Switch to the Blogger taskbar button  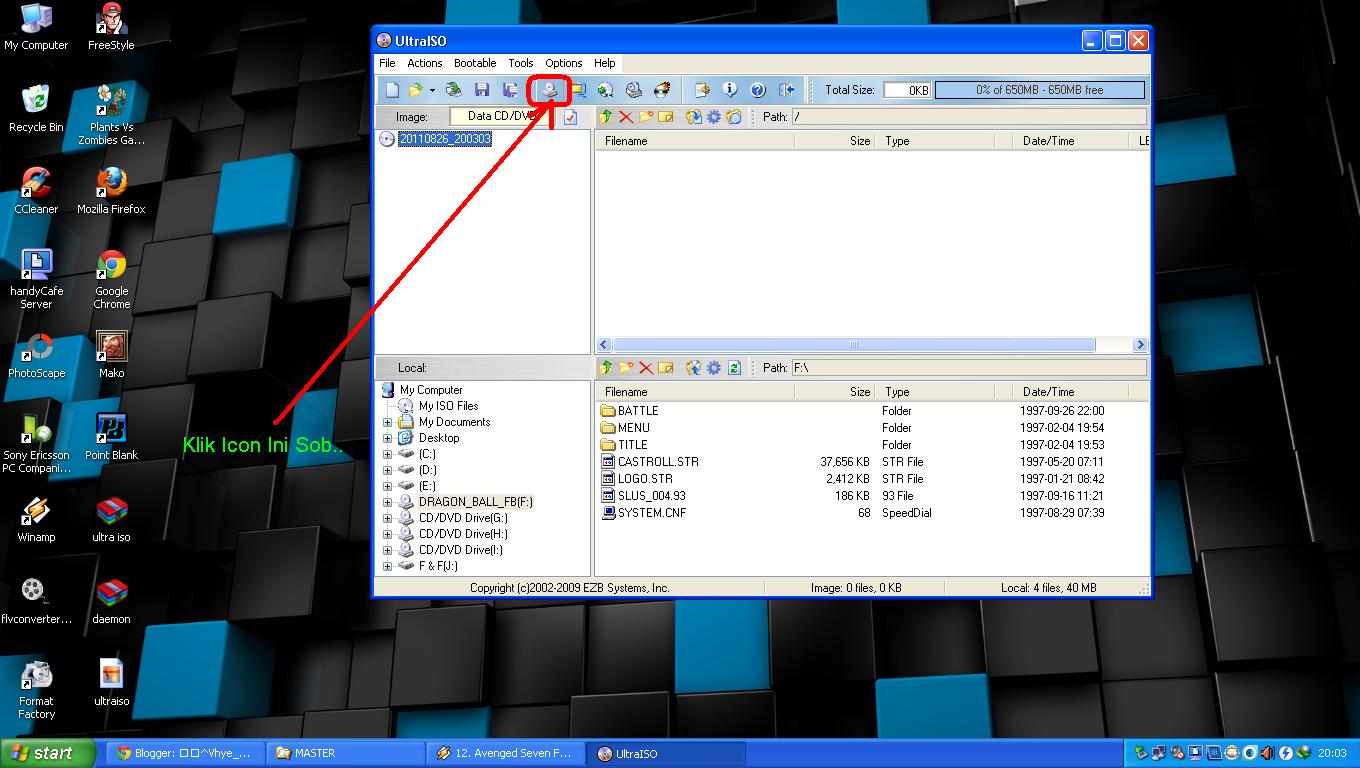tap(185, 753)
